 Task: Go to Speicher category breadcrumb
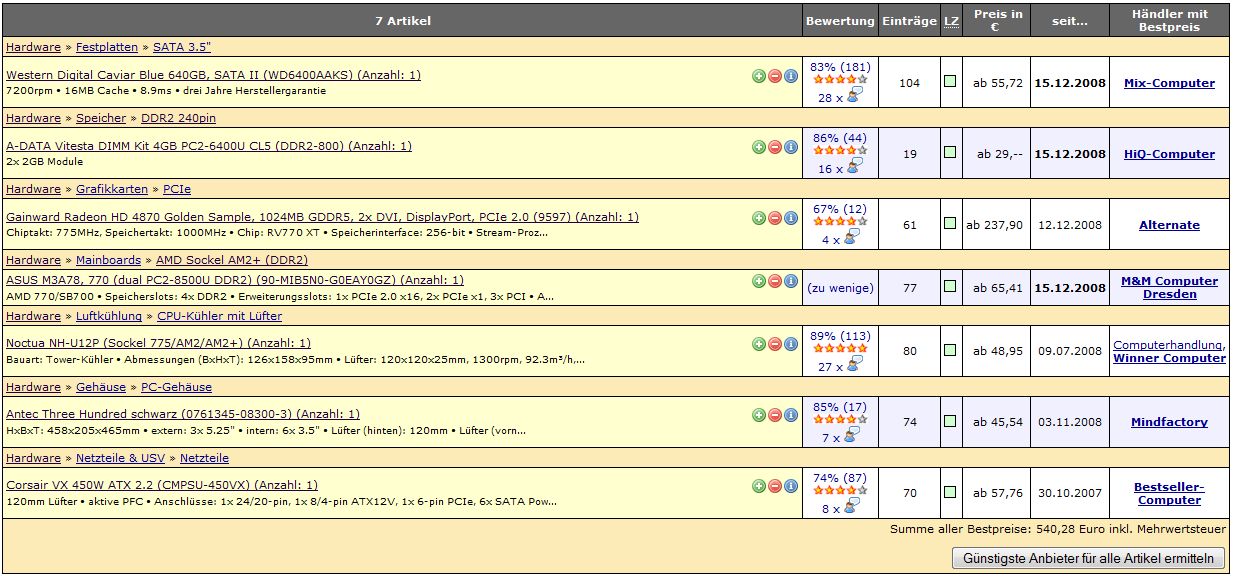click(x=101, y=118)
